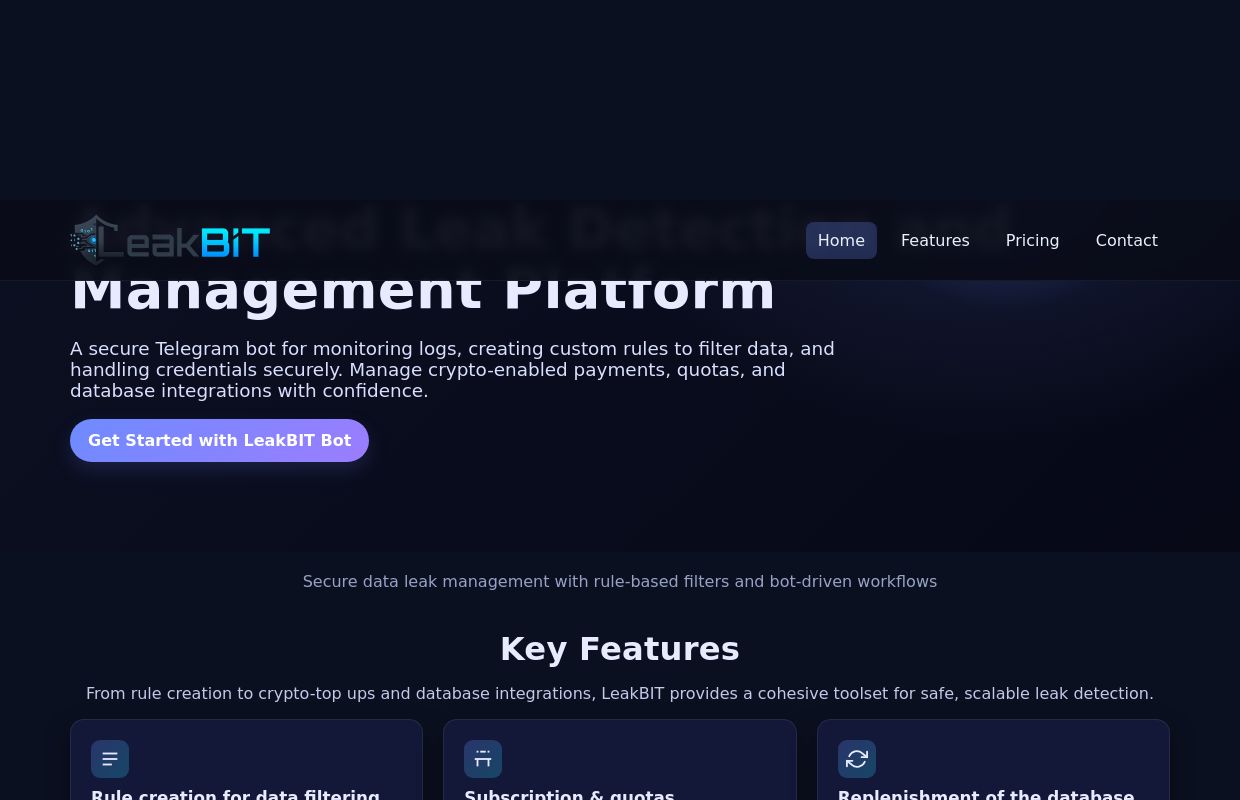Click the Rule creation for data filtering heading
The width and height of the screenshot is (1240, 800).
(x=235, y=793)
